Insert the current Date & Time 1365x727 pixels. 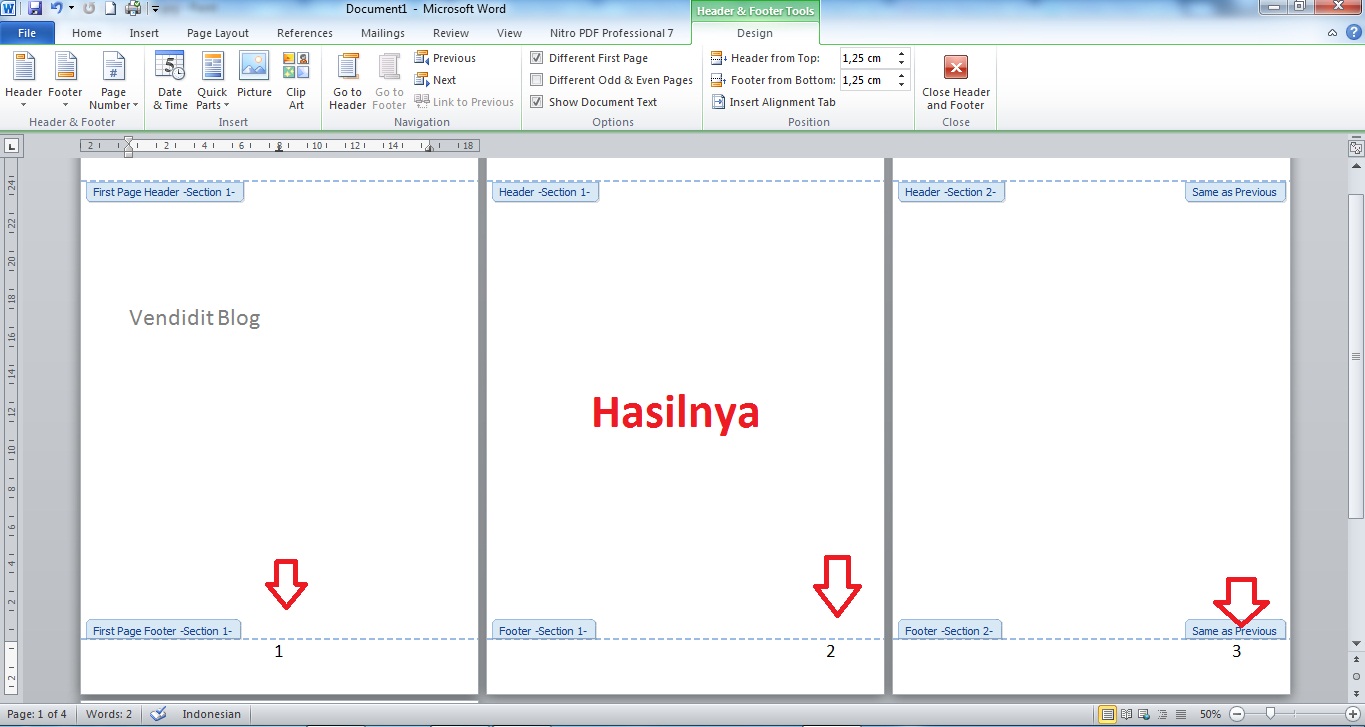tap(170, 81)
